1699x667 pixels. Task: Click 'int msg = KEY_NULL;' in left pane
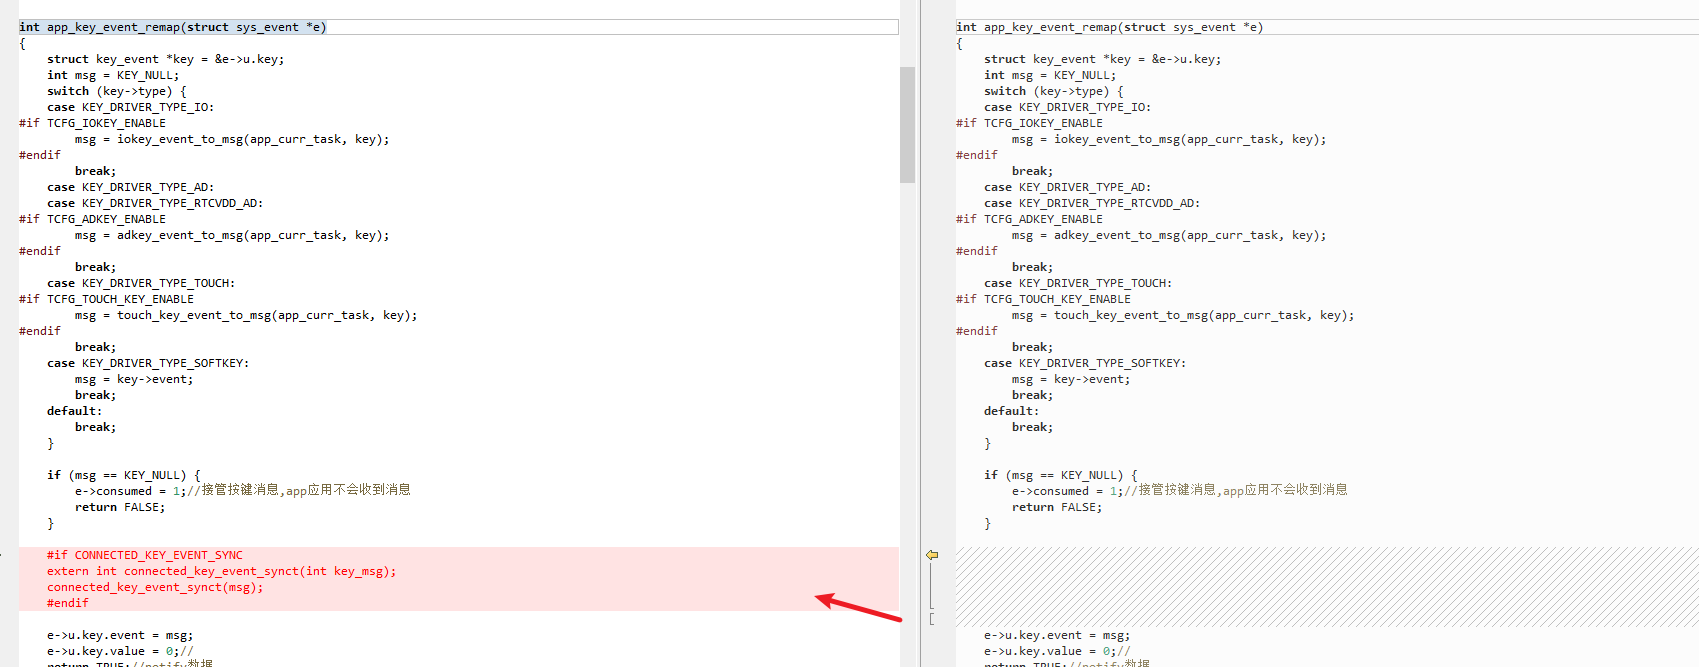click(113, 75)
